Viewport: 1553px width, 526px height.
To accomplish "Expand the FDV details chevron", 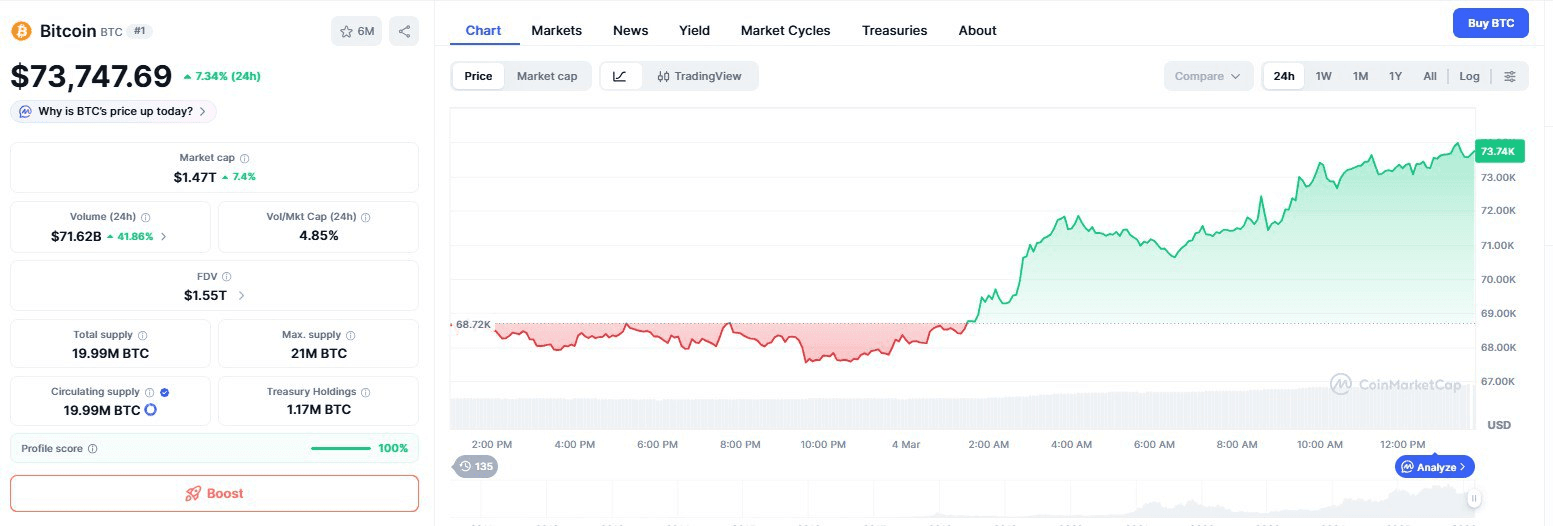I will (x=241, y=296).
